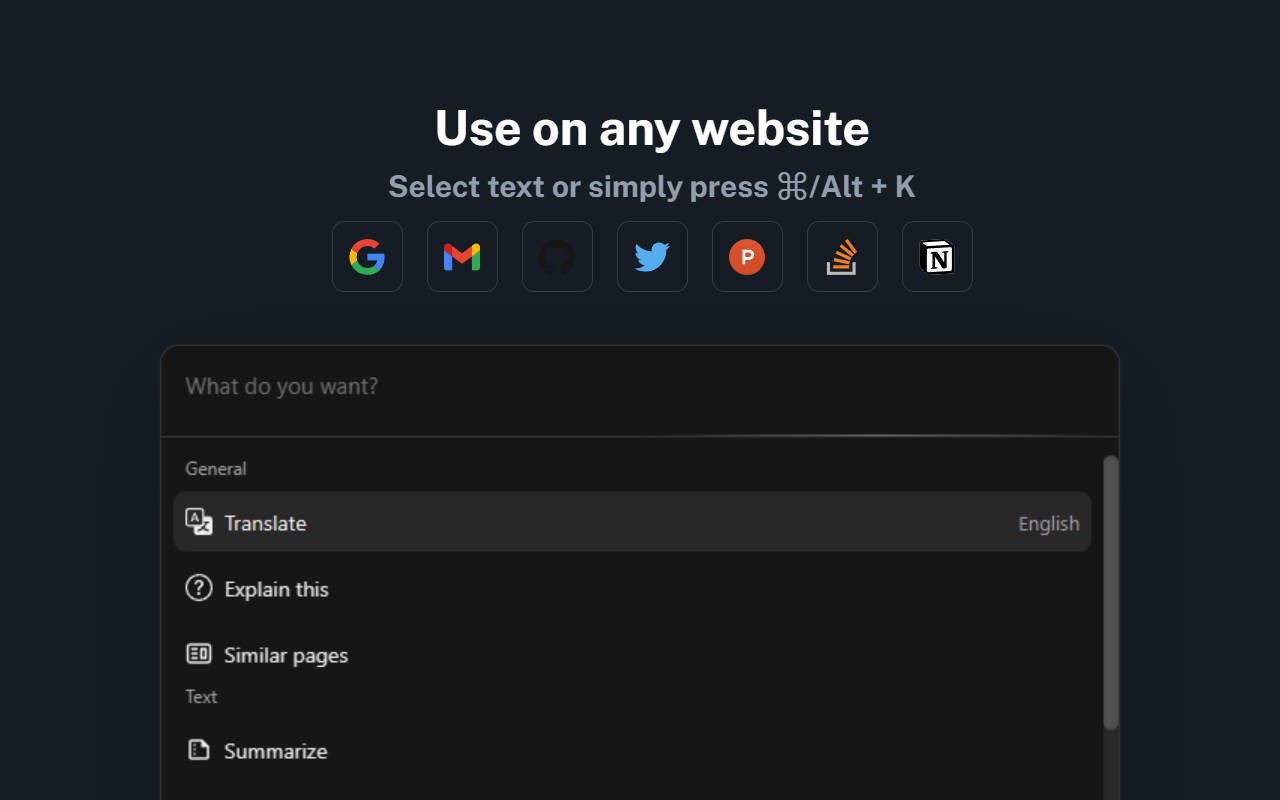Viewport: 1280px width, 800px height.
Task: Click the Gmail icon tile
Action: pyautogui.click(x=462, y=257)
